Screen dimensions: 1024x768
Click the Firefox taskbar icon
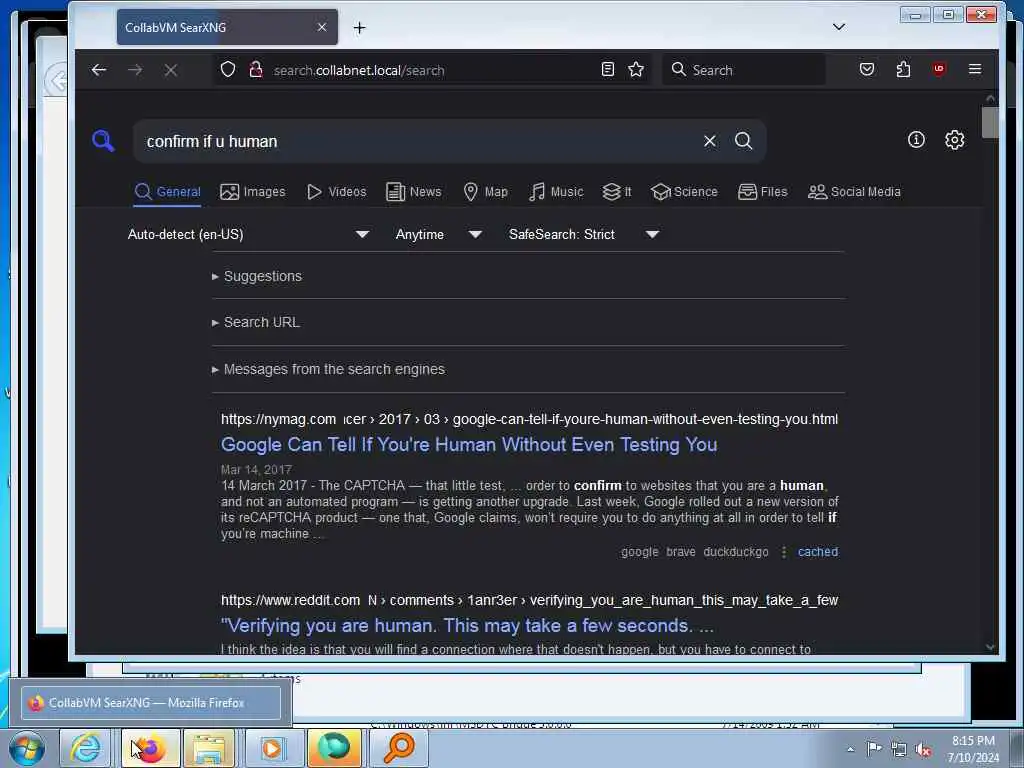[150, 748]
